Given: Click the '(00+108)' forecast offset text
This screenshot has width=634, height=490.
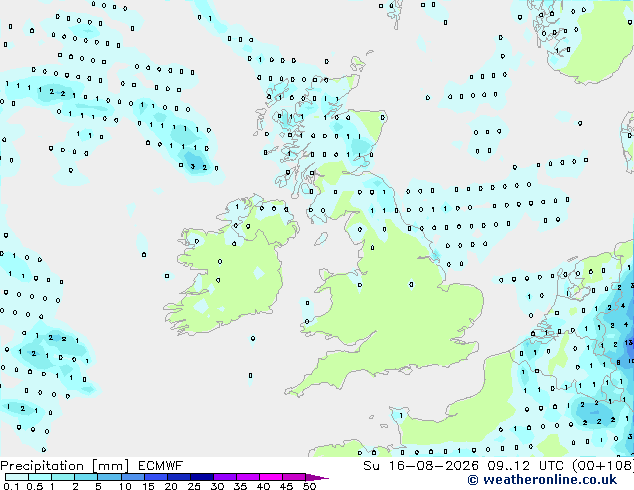Looking at the screenshot, I should 603,466.
